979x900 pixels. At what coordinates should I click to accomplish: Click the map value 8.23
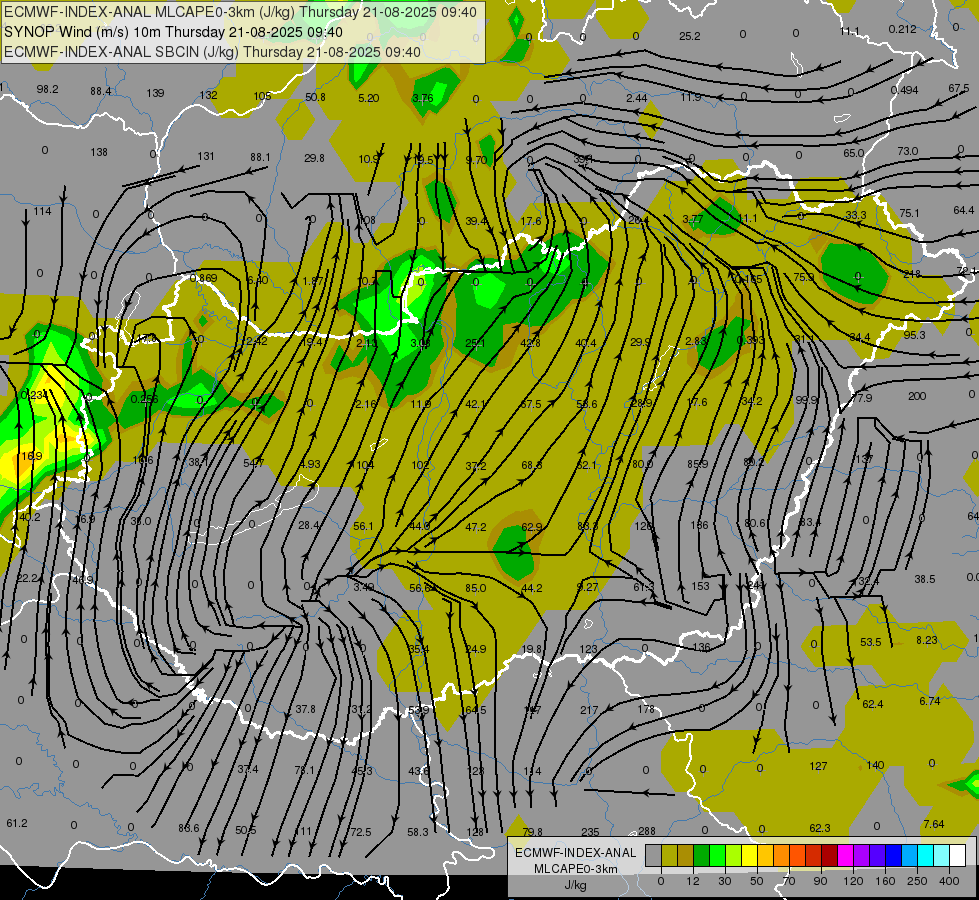927,640
